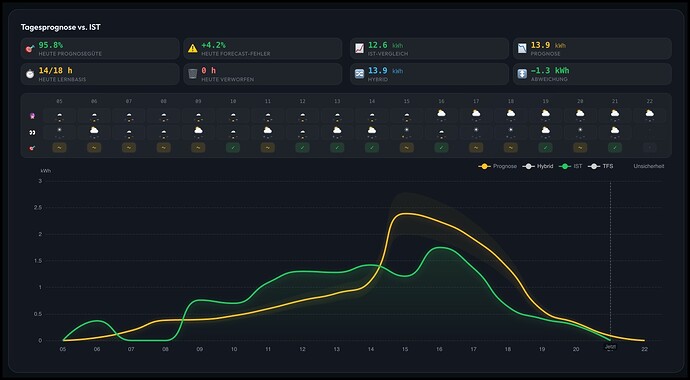Click observed cloud icon for hour 11
The width and height of the screenshot is (690, 380).
click(268, 131)
